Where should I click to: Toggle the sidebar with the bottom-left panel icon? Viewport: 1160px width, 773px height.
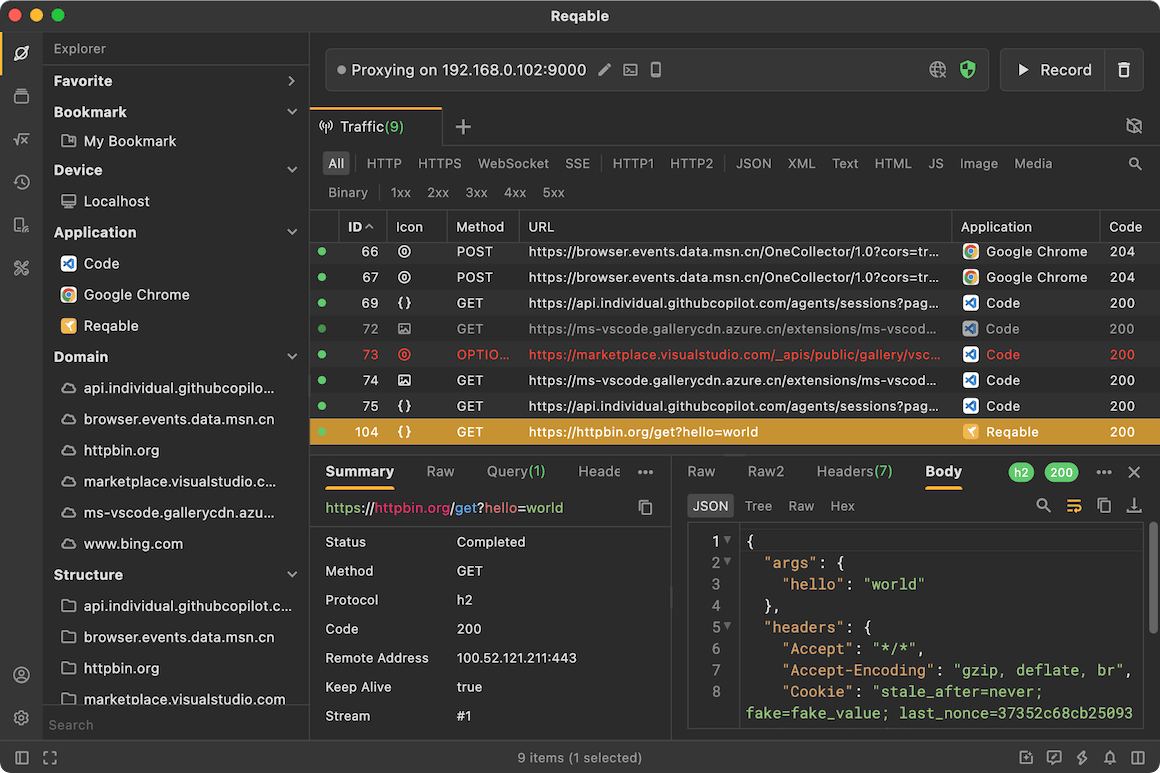[x=21, y=757]
